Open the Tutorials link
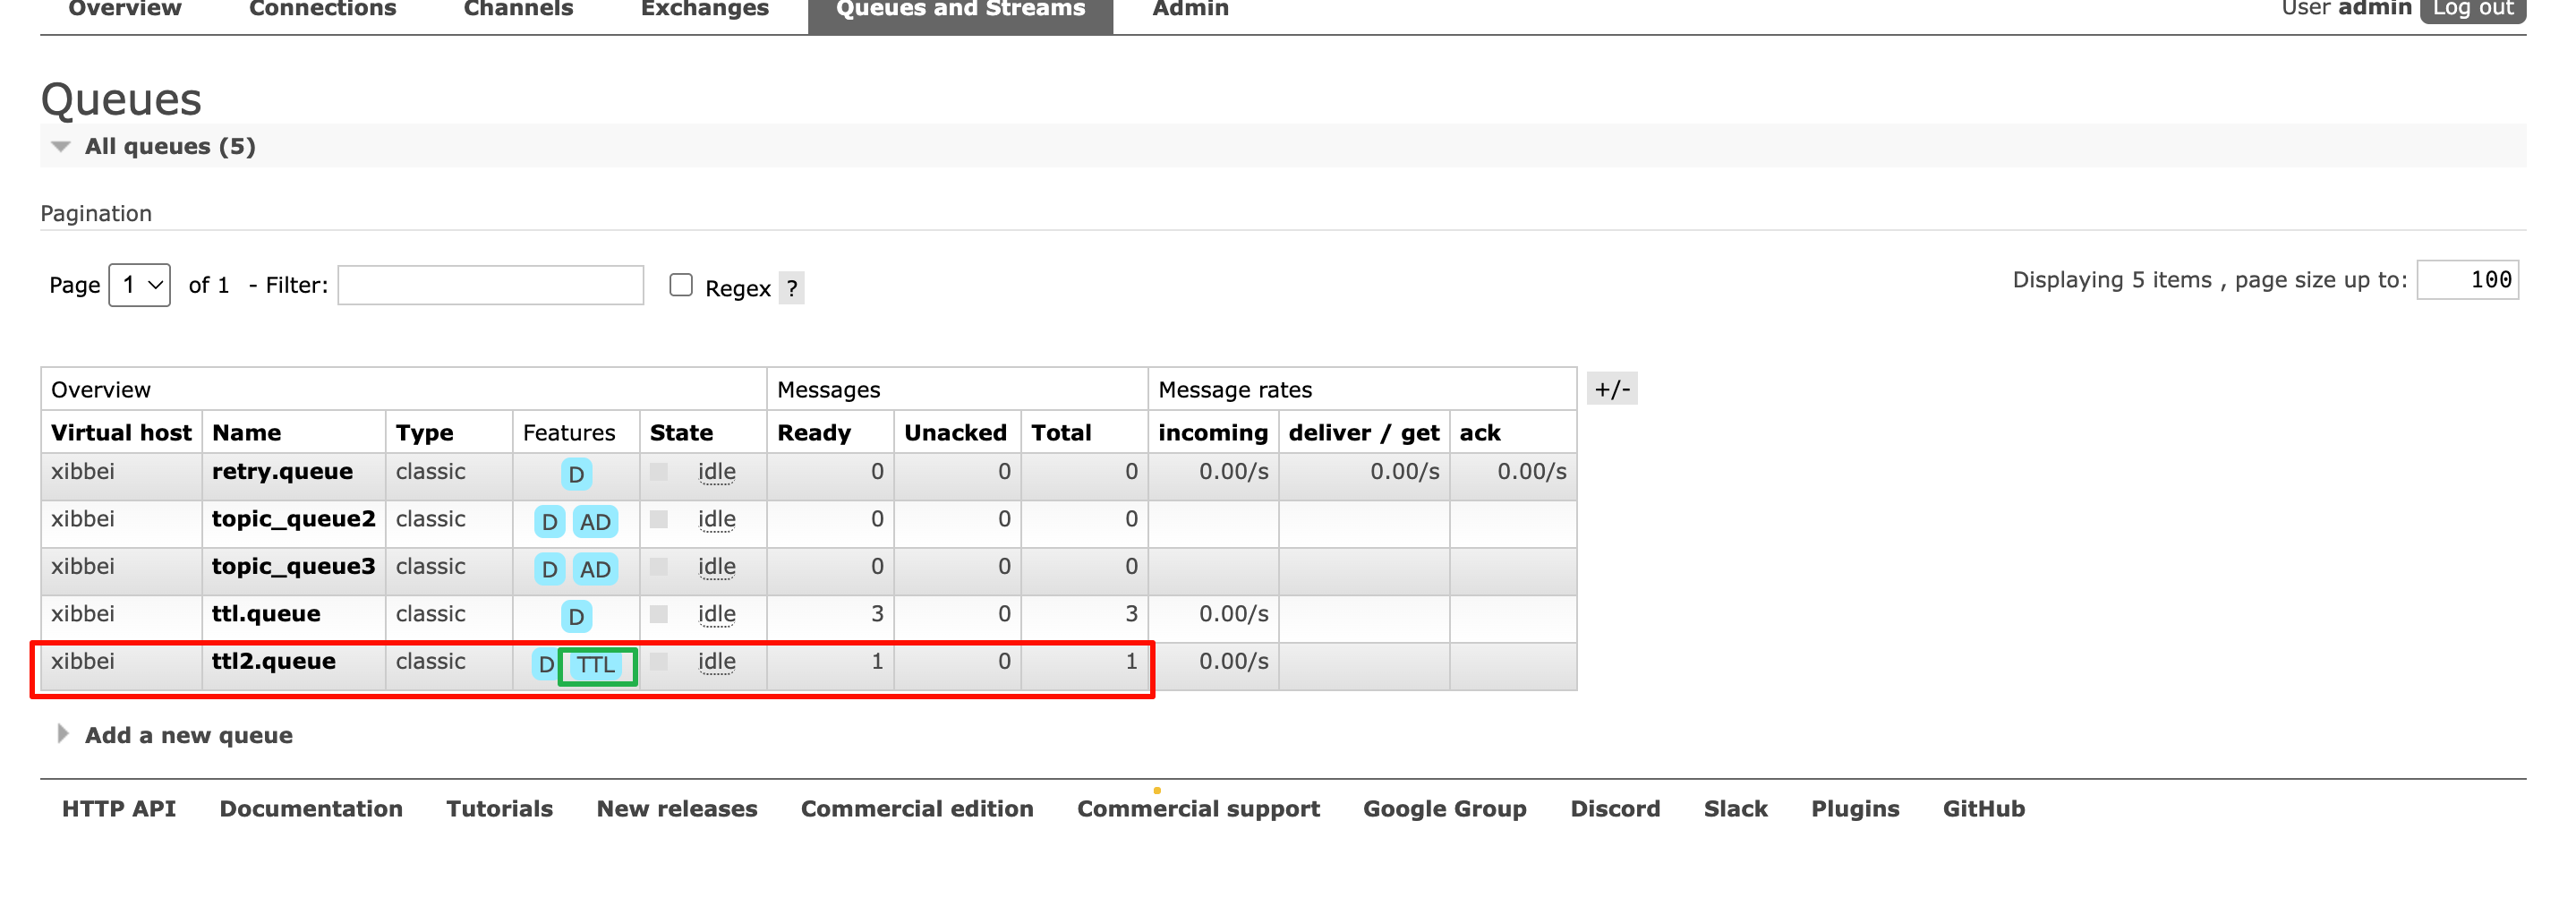Screen dimensions: 2576x915 [x=499, y=809]
